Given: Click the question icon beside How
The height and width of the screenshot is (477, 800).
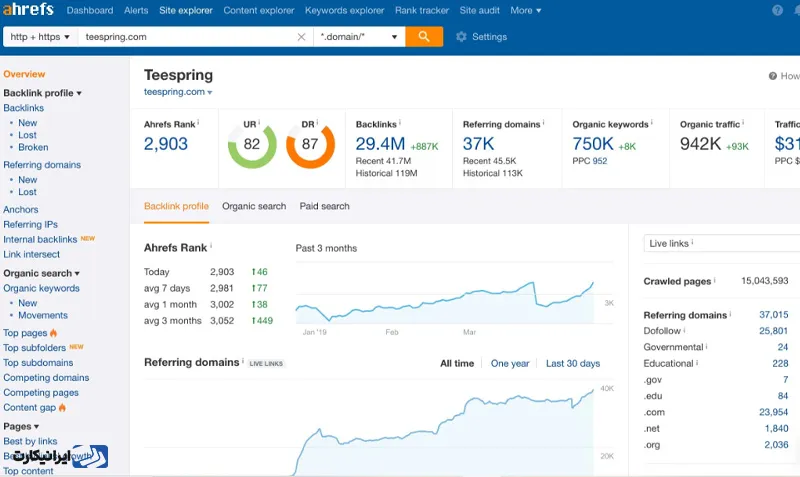Looking at the screenshot, I should [x=772, y=76].
